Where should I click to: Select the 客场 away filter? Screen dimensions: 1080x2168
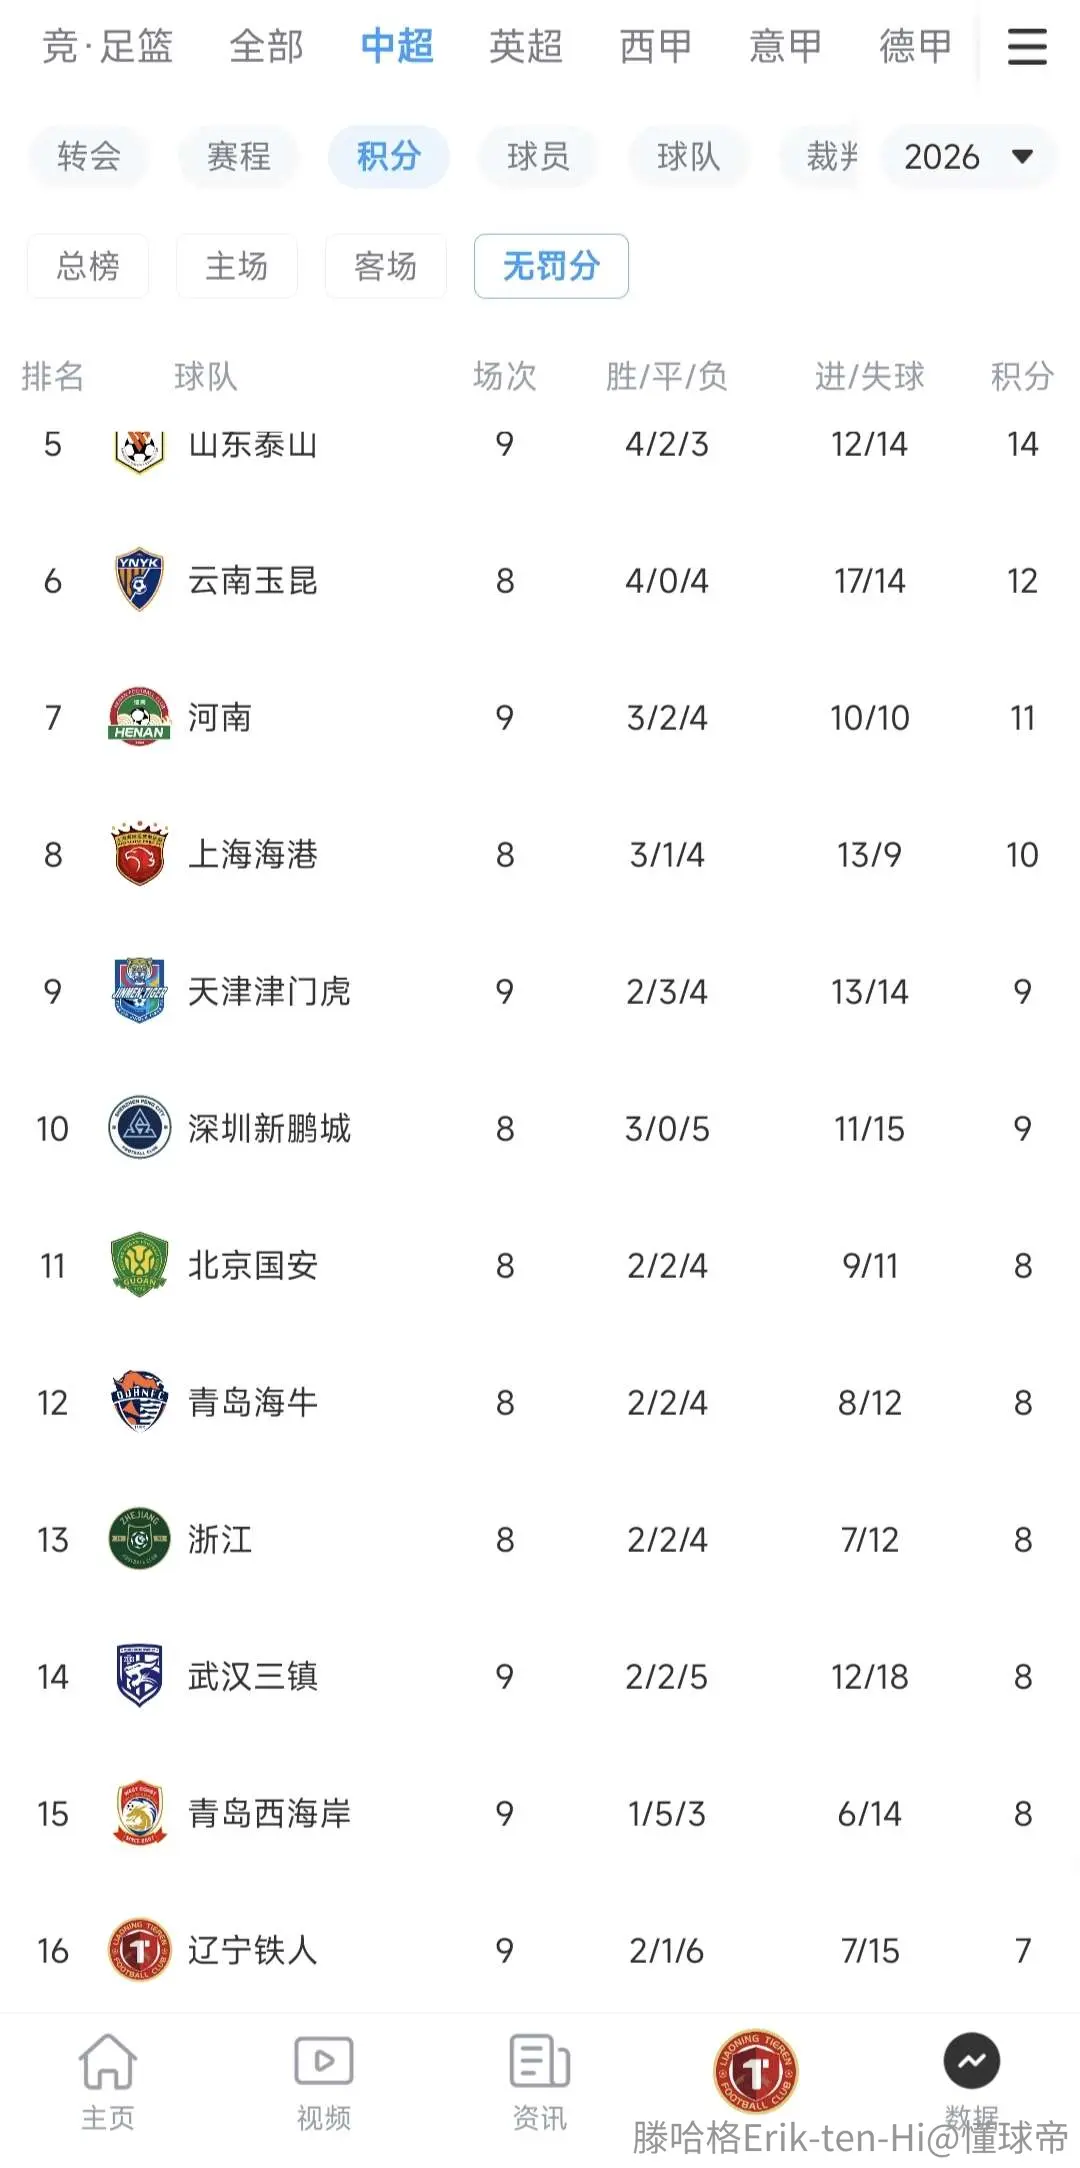(x=386, y=266)
